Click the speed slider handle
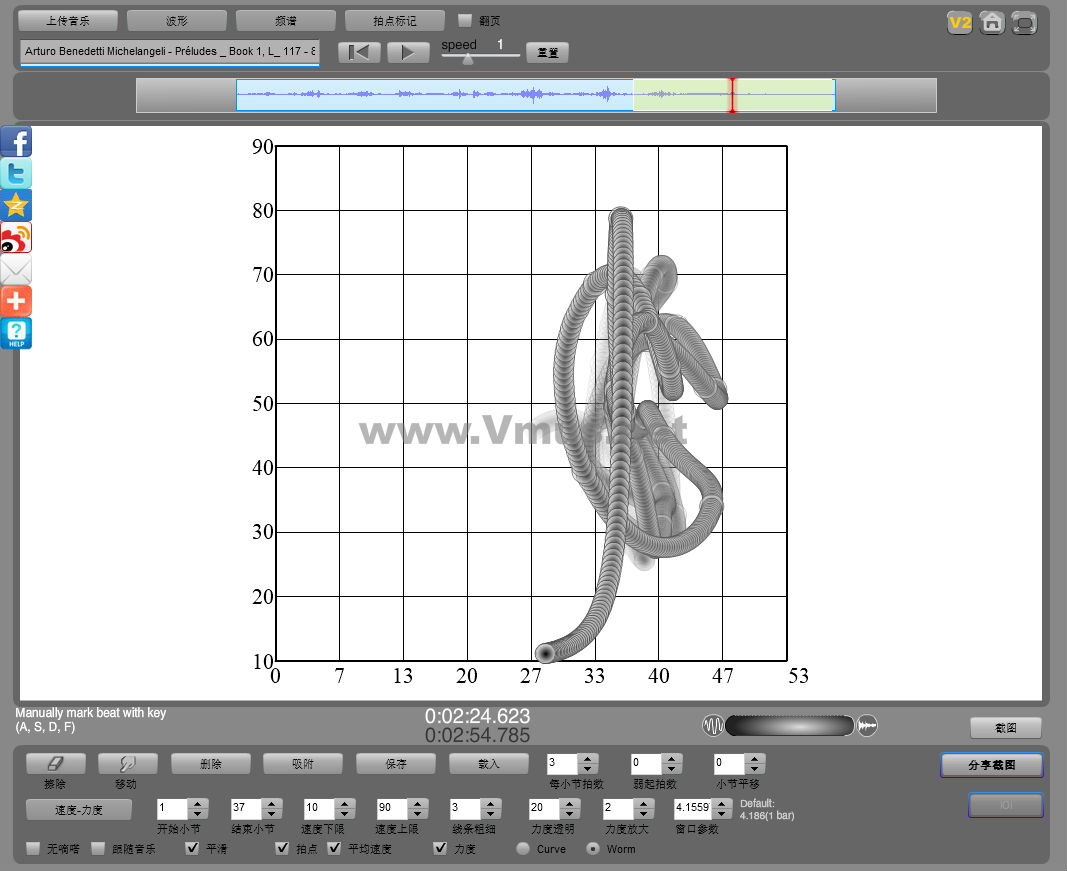The height and width of the screenshot is (871, 1067). (x=467, y=58)
